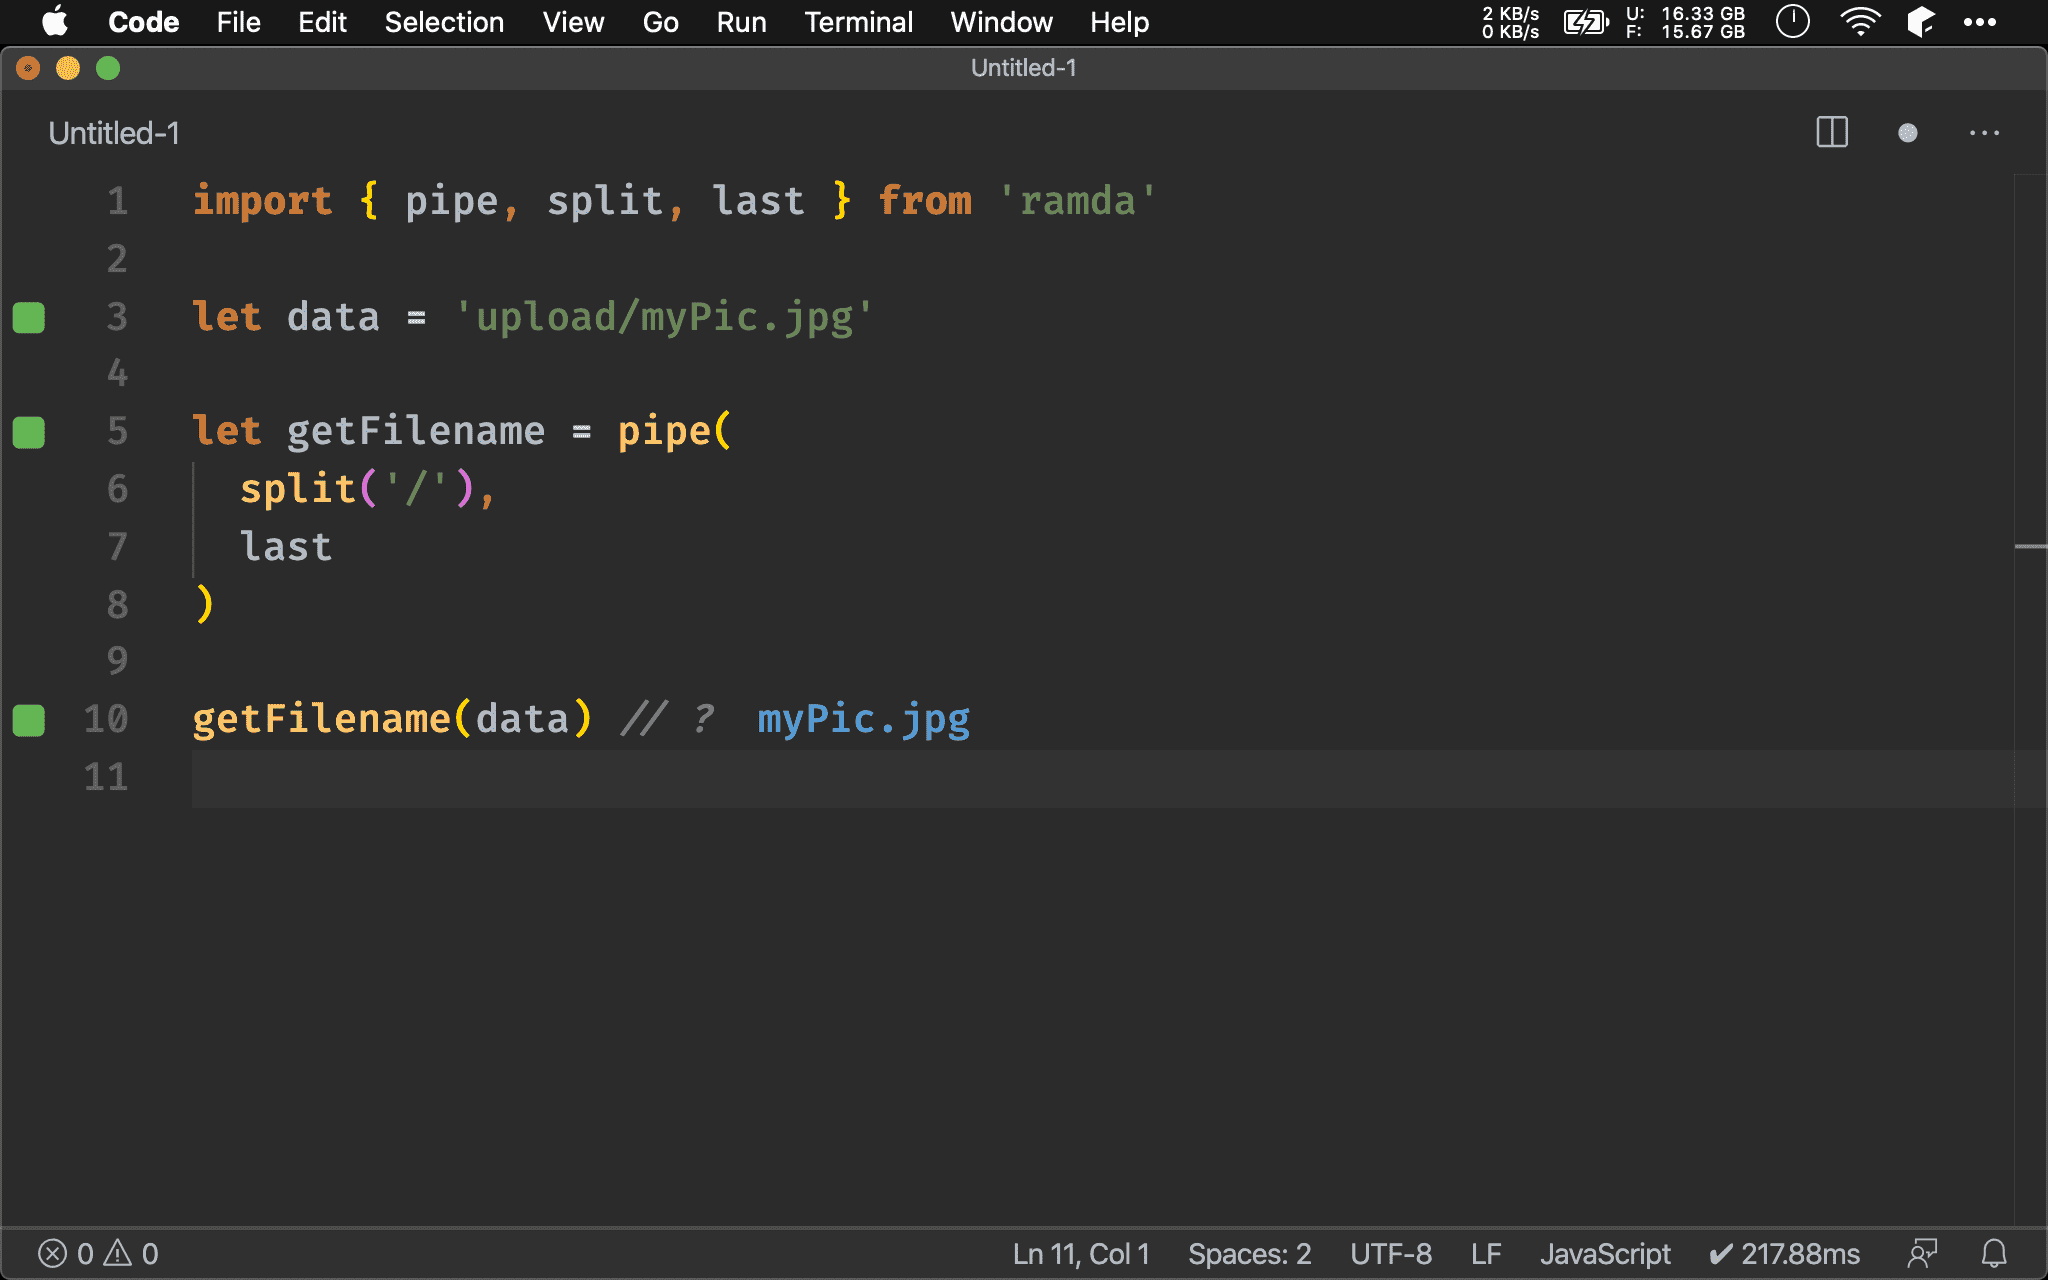Screen dimensions: 2048x1280
Task: Open the View menu
Action: click(x=573, y=22)
